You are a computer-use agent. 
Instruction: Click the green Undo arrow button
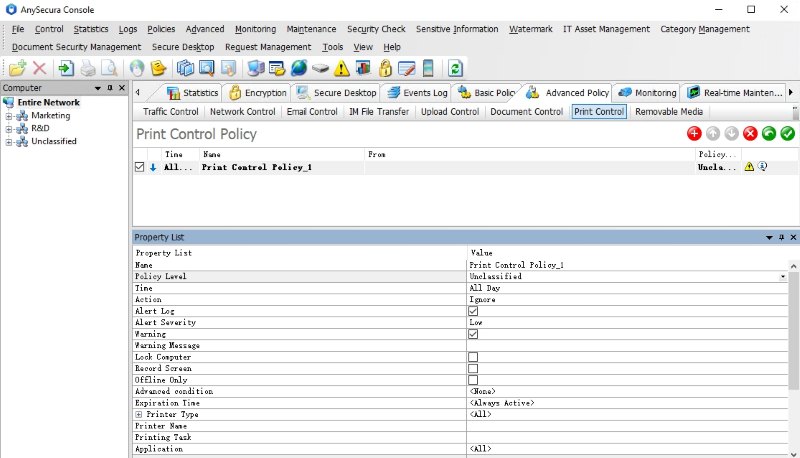[x=768, y=134]
